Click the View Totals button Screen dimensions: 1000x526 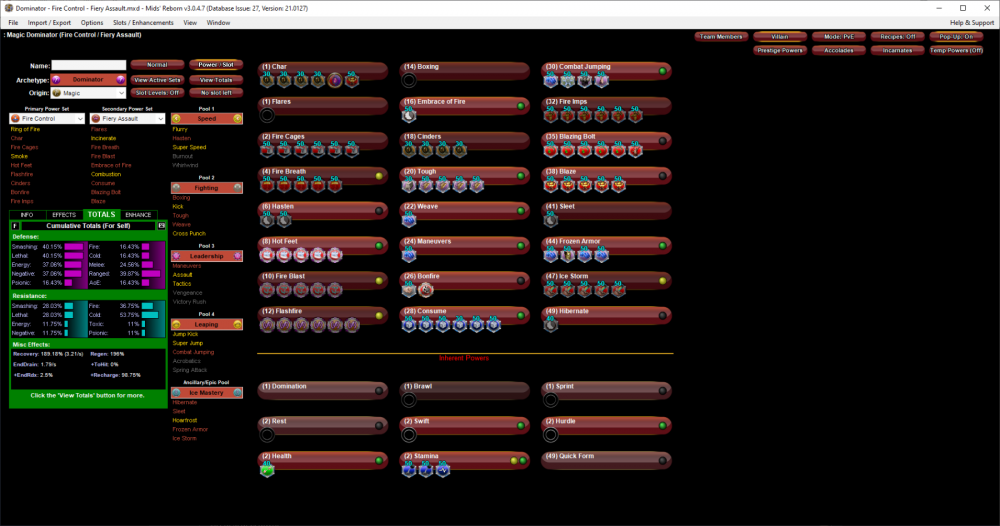pyautogui.click(x=215, y=79)
